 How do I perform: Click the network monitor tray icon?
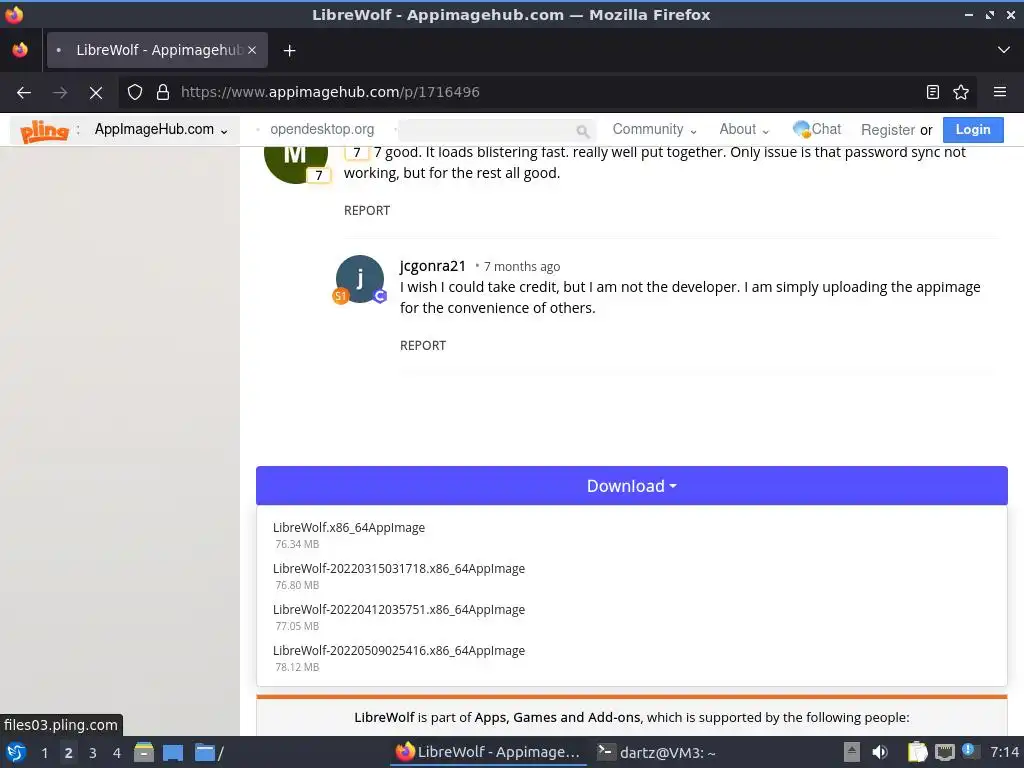pyautogui.click(x=944, y=752)
